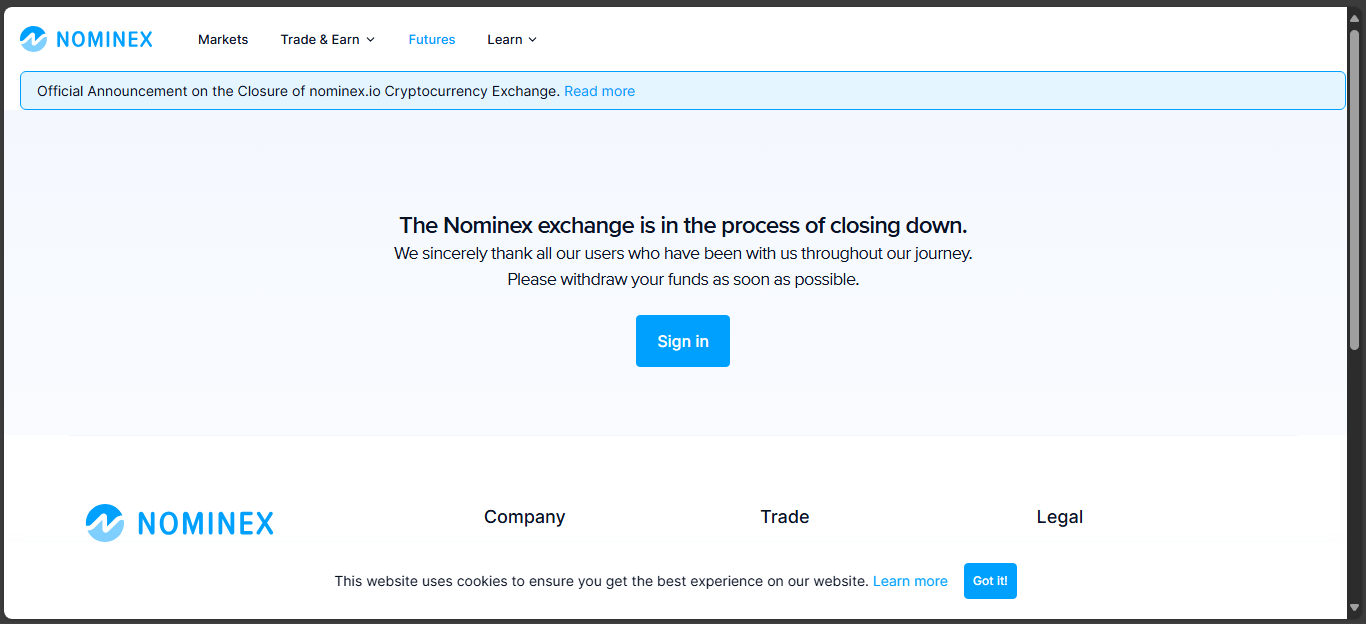Go to the Futures tab
Image resolution: width=1366 pixels, height=624 pixels.
(432, 40)
